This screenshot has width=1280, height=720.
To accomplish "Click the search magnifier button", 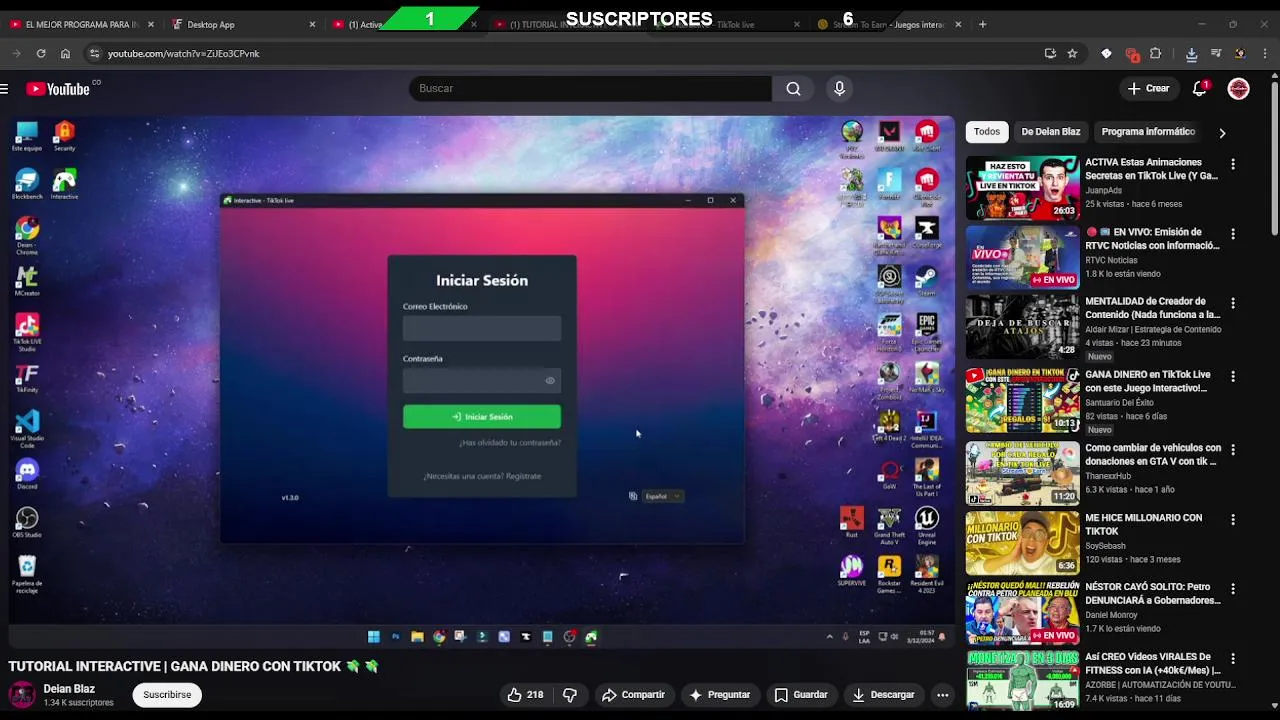I will click(793, 88).
